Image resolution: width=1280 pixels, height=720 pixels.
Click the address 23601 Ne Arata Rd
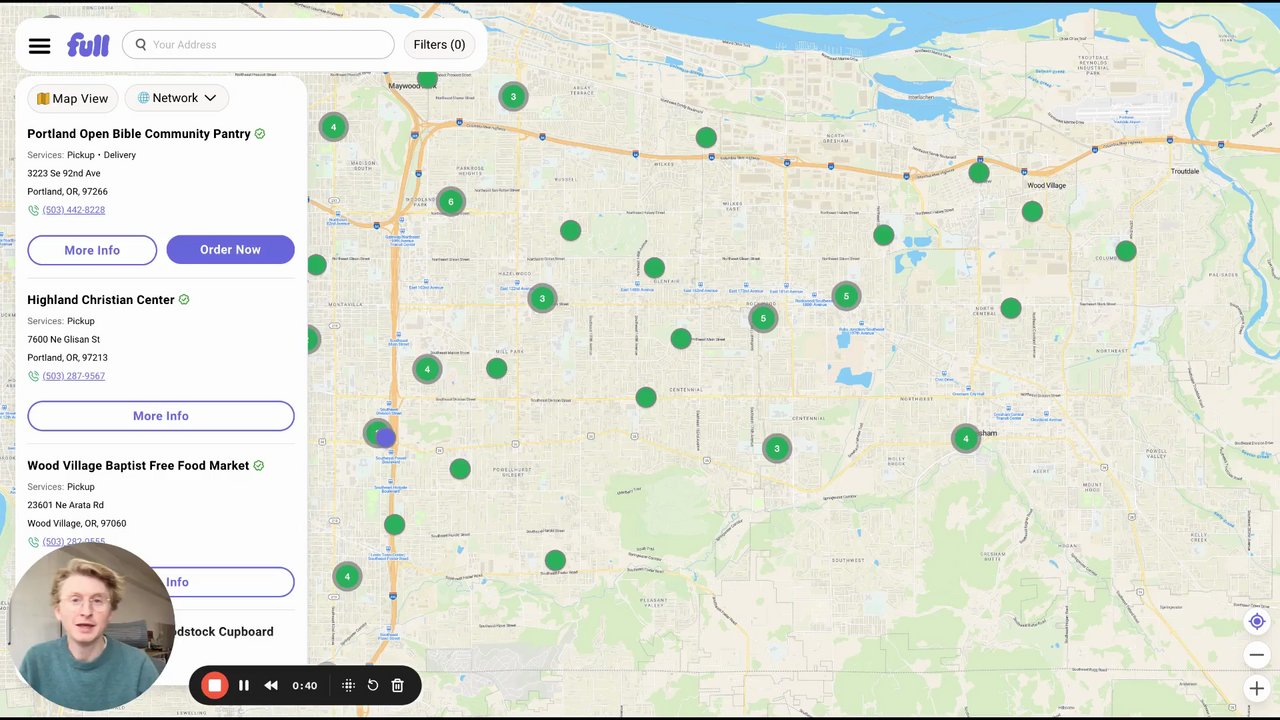click(65, 505)
